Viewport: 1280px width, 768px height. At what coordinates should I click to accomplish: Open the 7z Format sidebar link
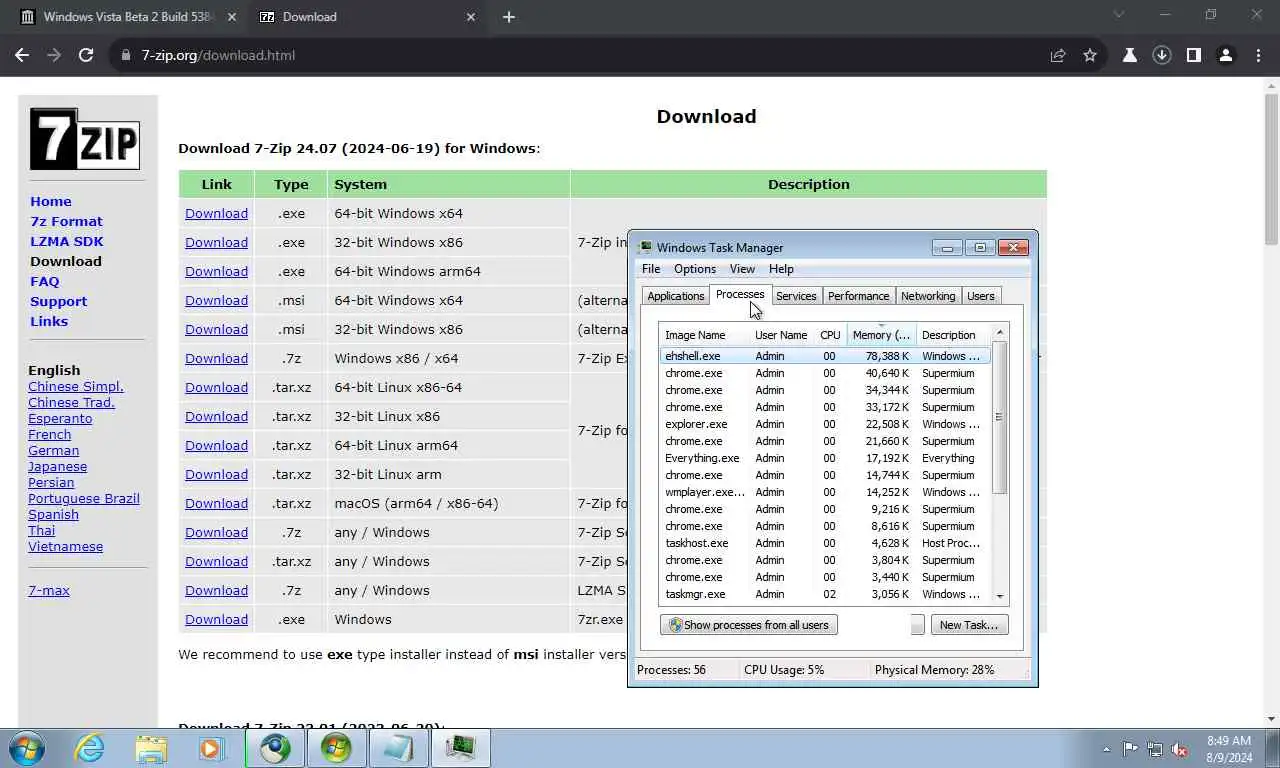point(66,221)
